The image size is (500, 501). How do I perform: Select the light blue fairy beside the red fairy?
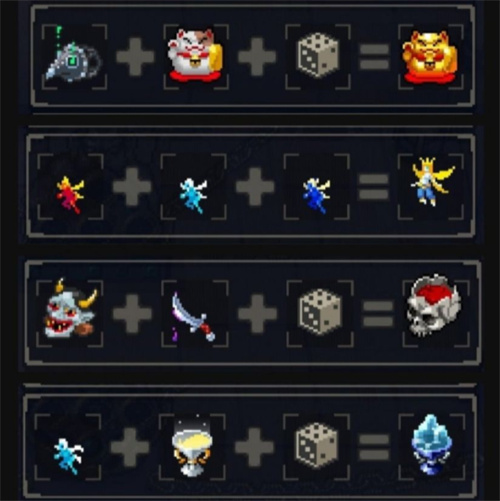(193, 195)
